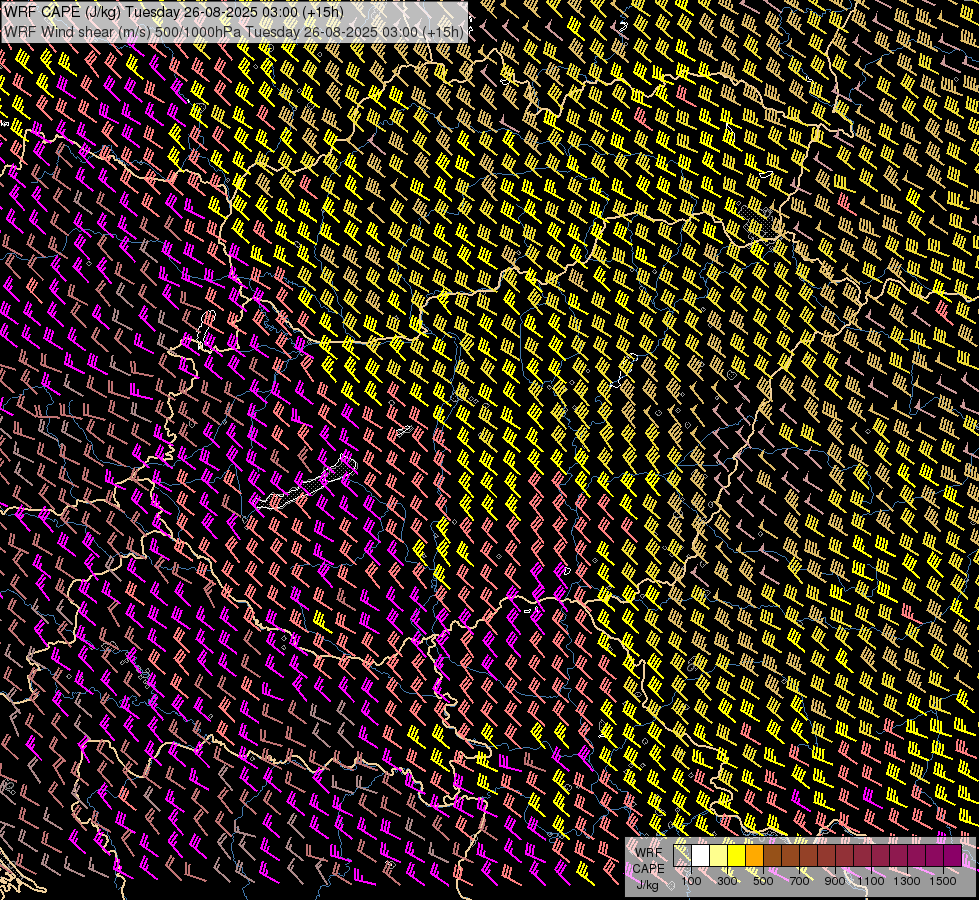Select the bright yellow 300–400 J/kg legend swatch
Viewport: 979px width, 900px height.
coord(737,855)
